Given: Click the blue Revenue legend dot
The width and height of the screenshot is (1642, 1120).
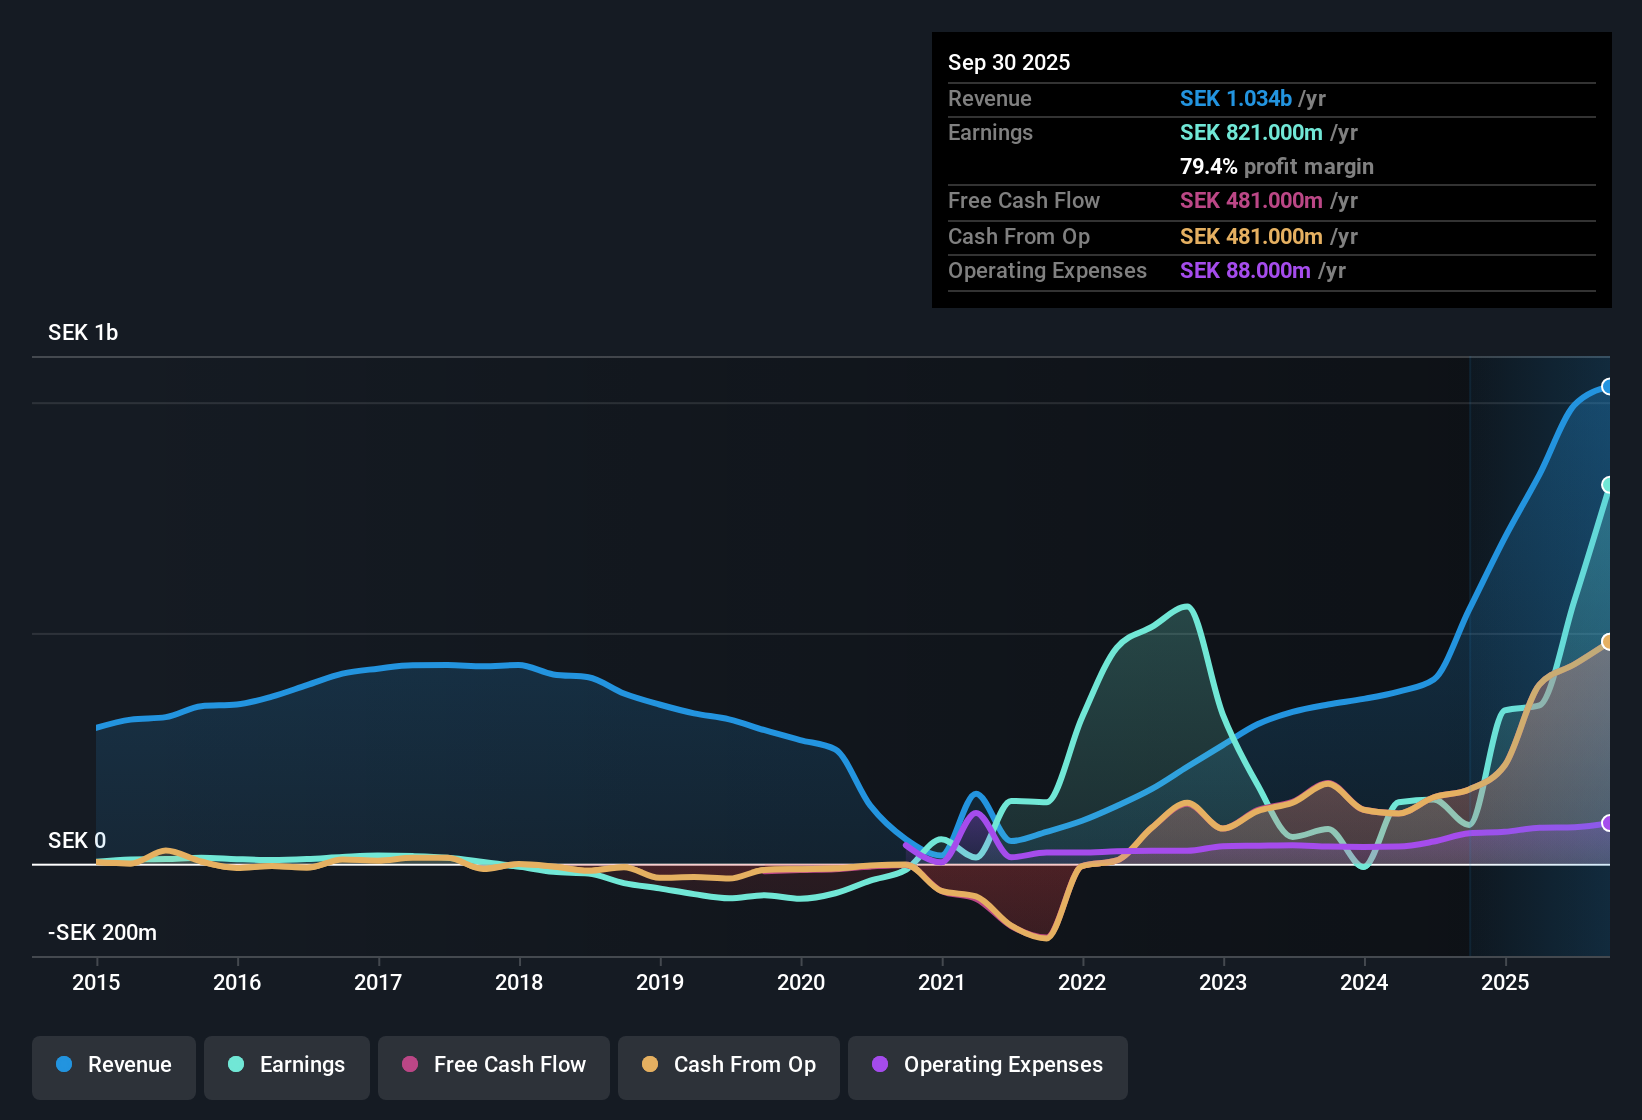Looking at the screenshot, I should point(64,1065).
